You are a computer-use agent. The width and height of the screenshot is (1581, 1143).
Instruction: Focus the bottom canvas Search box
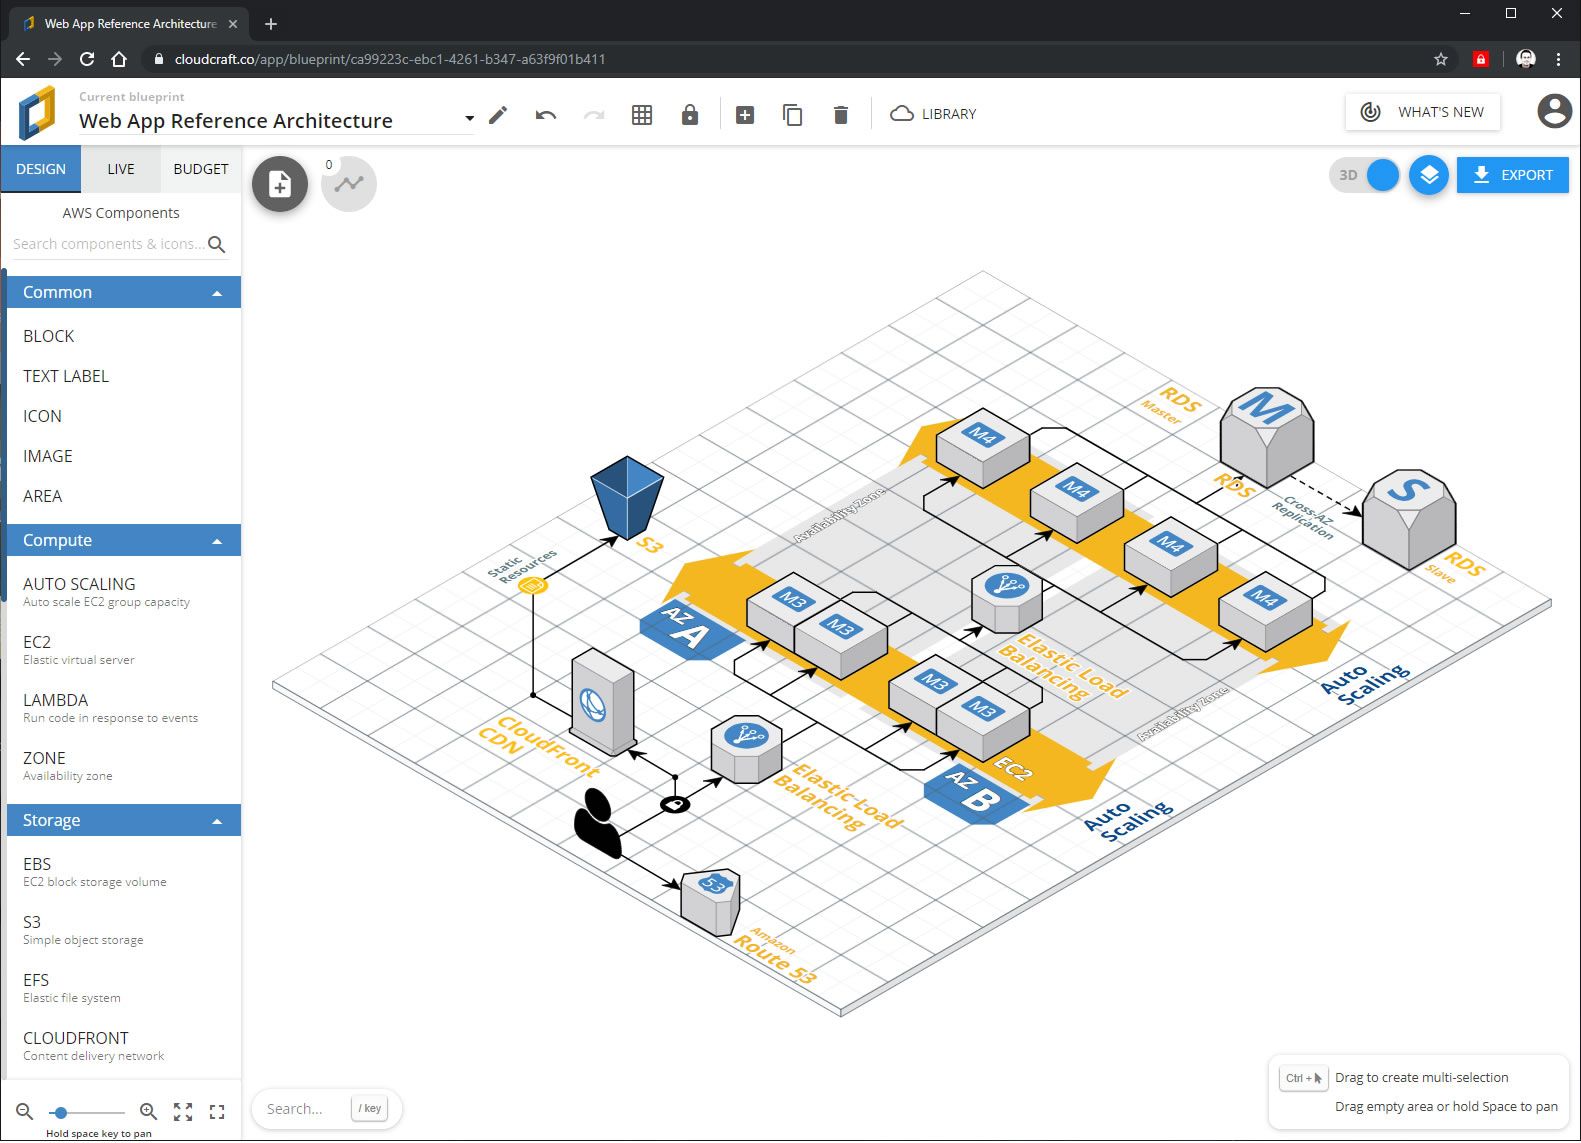[326, 1109]
